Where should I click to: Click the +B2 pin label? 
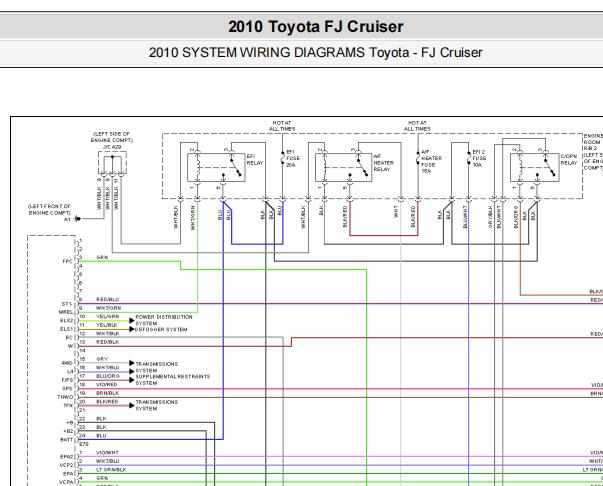point(68,431)
